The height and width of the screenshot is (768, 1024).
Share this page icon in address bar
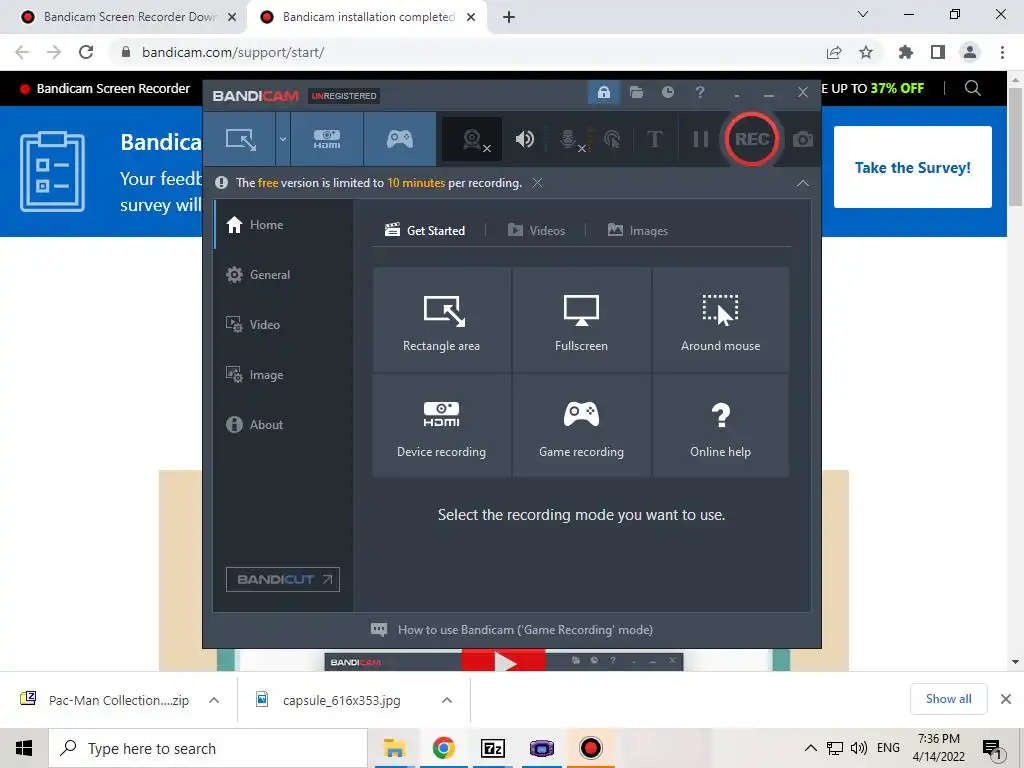coord(834,52)
